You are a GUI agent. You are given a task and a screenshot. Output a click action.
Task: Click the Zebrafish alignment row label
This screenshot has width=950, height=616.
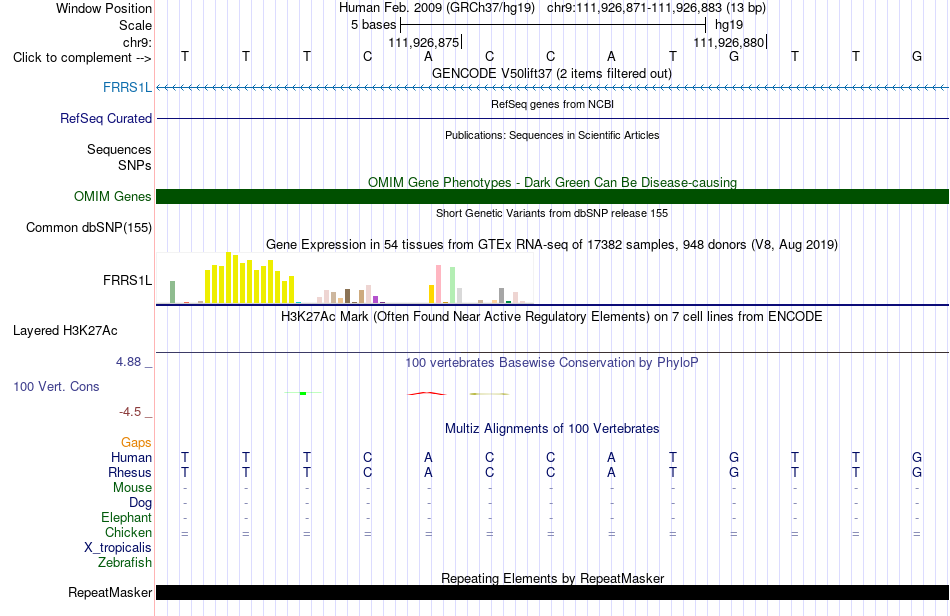pyautogui.click(x=124, y=563)
